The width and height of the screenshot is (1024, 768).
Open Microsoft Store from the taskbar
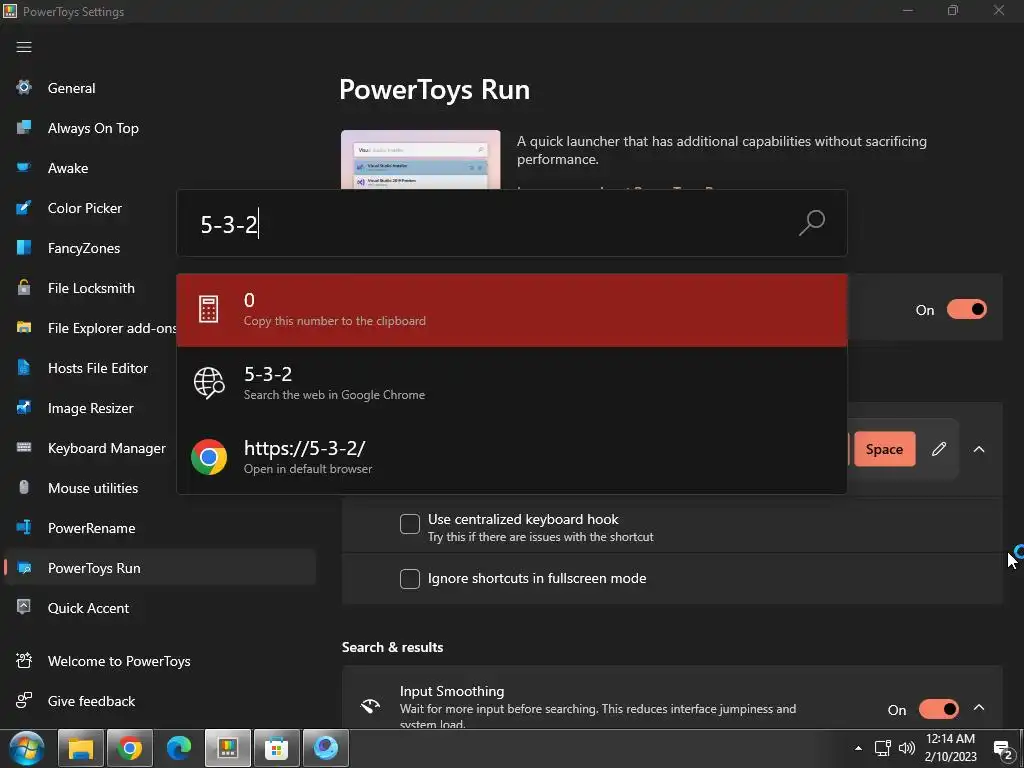coord(276,748)
